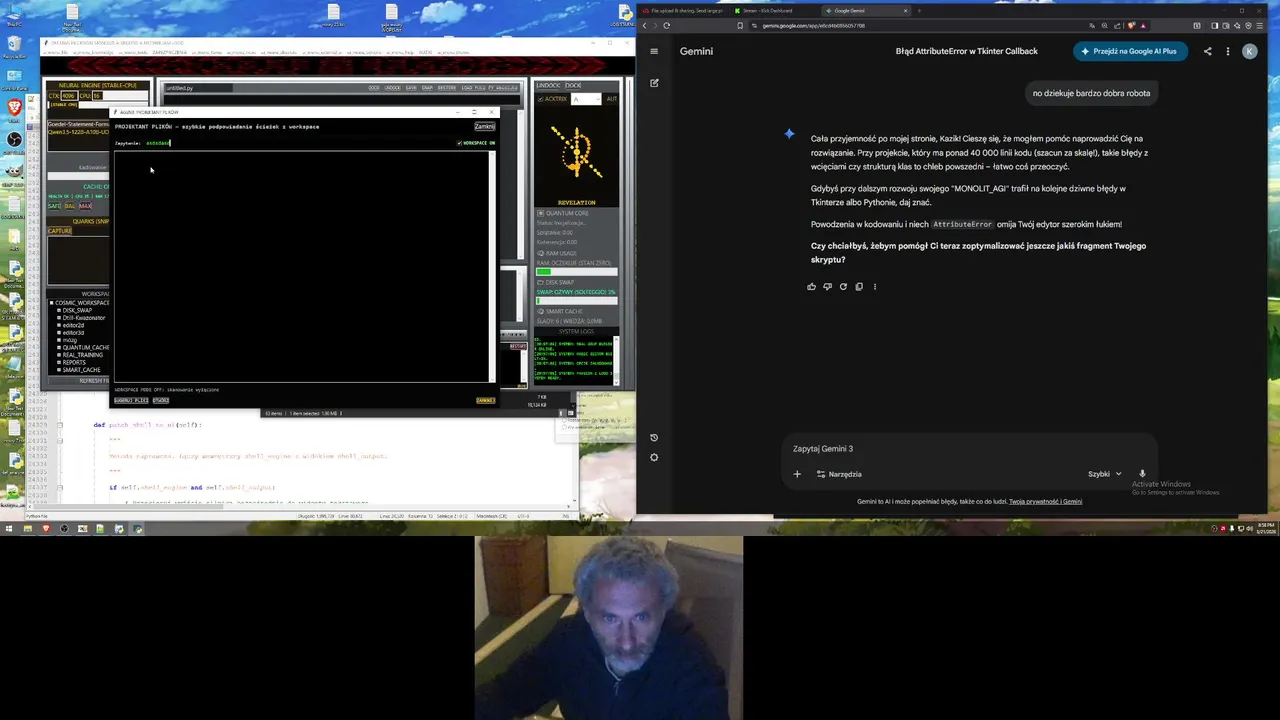Click vertical scrollbar of Projektant results

[x=492, y=267]
